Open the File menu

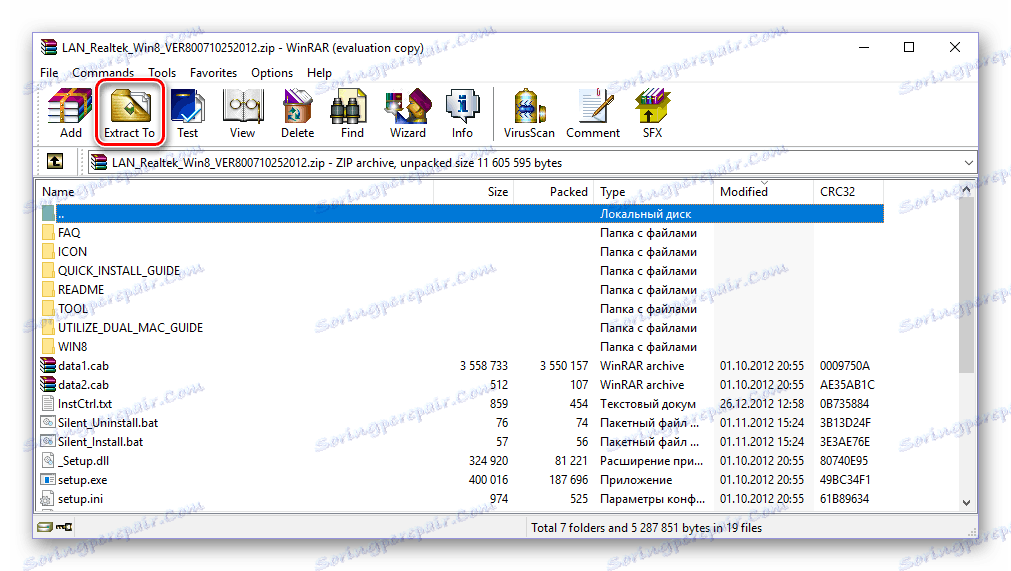(x=49, y=73)
